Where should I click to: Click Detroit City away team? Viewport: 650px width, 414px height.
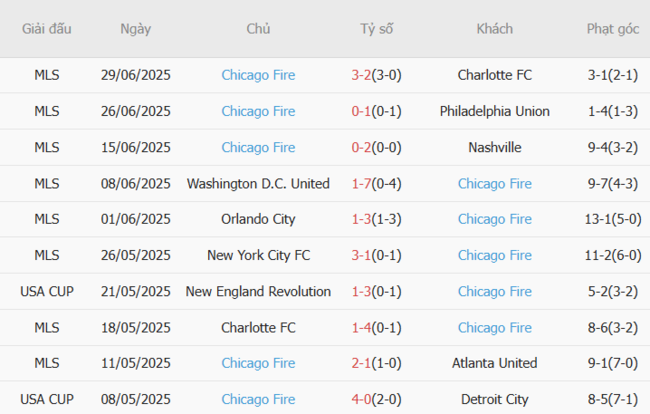[495, 399]
